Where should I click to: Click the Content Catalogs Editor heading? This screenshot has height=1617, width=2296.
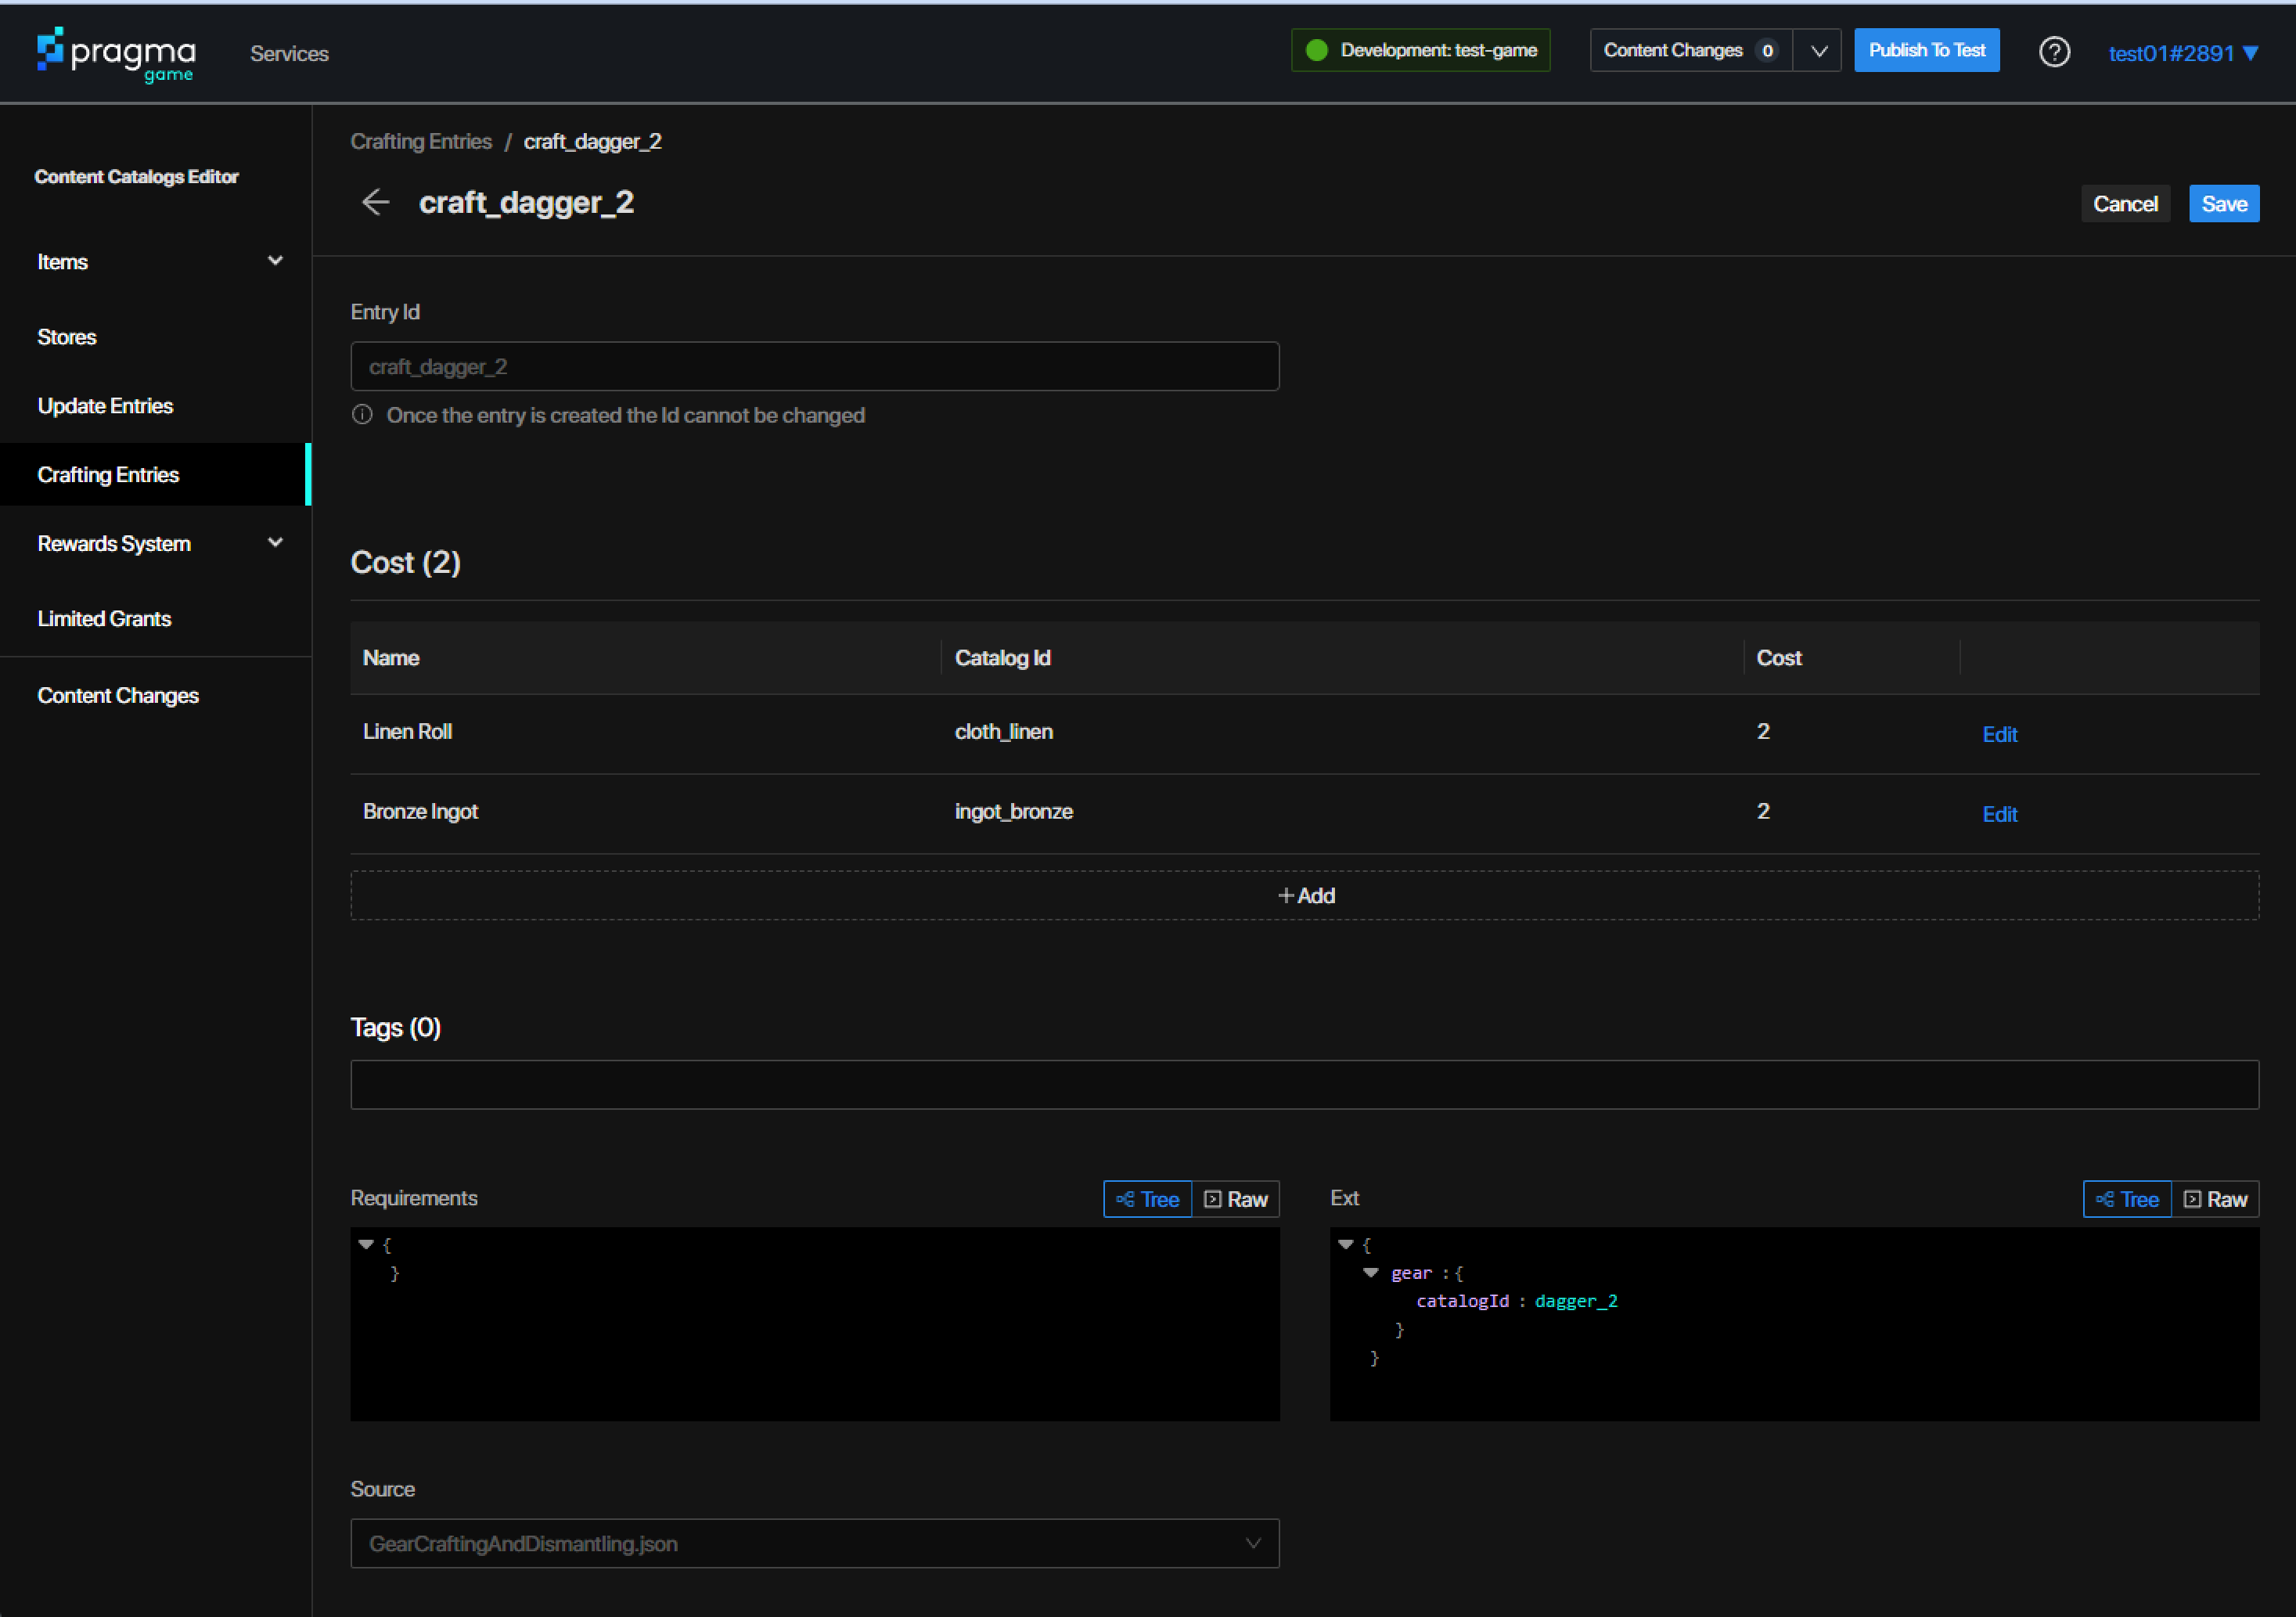(x=136, y=177)
